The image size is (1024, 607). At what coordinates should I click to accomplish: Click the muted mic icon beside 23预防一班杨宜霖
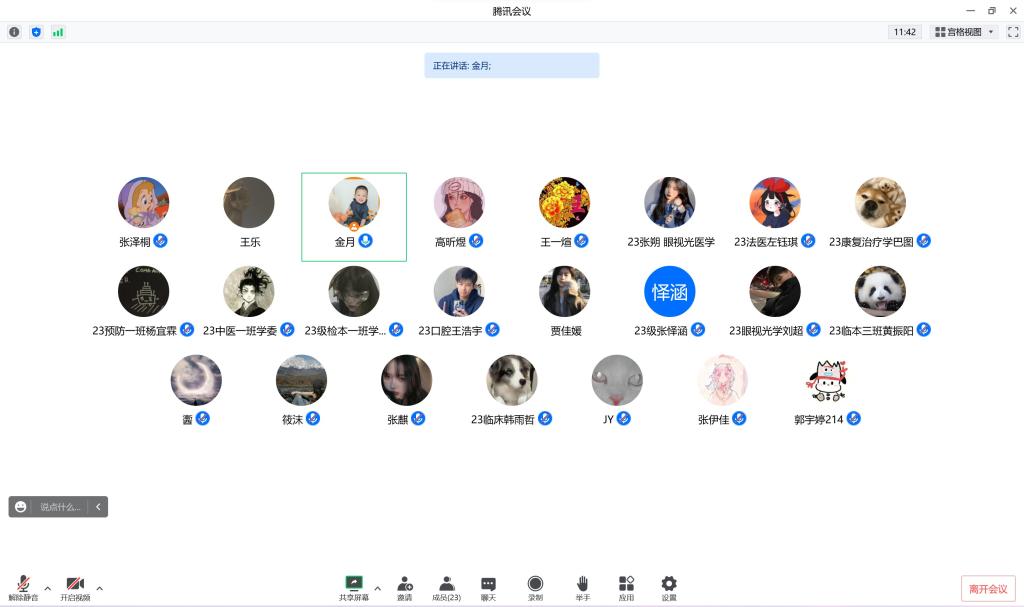coord(187,330)
